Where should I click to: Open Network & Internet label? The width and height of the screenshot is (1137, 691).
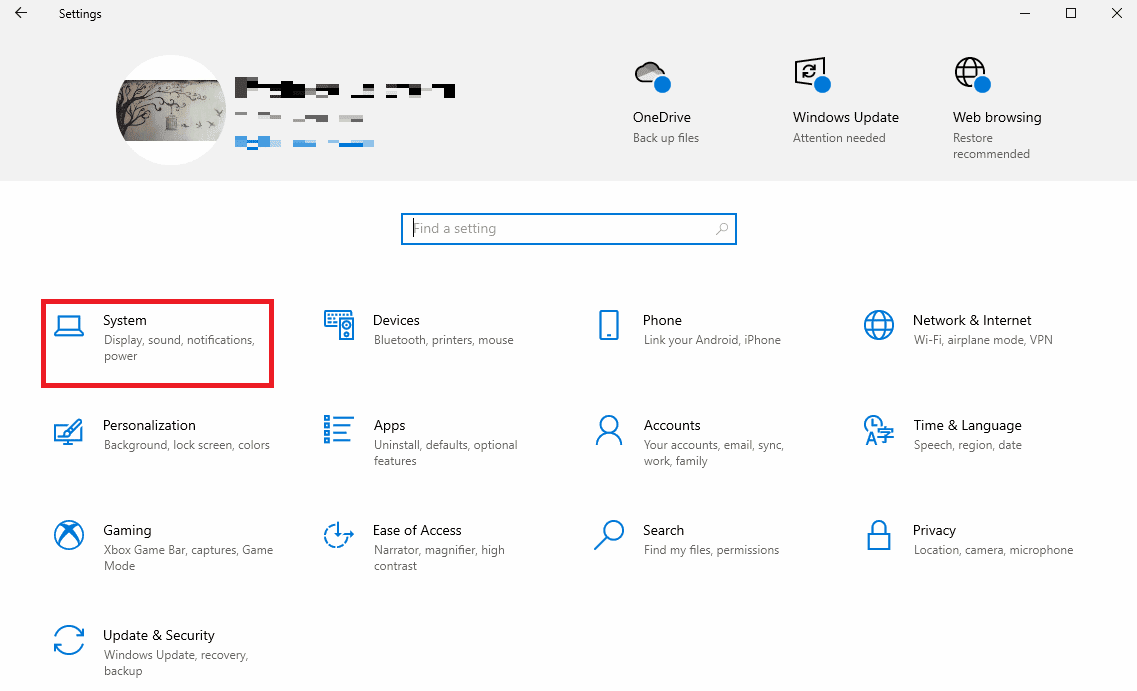972,320
